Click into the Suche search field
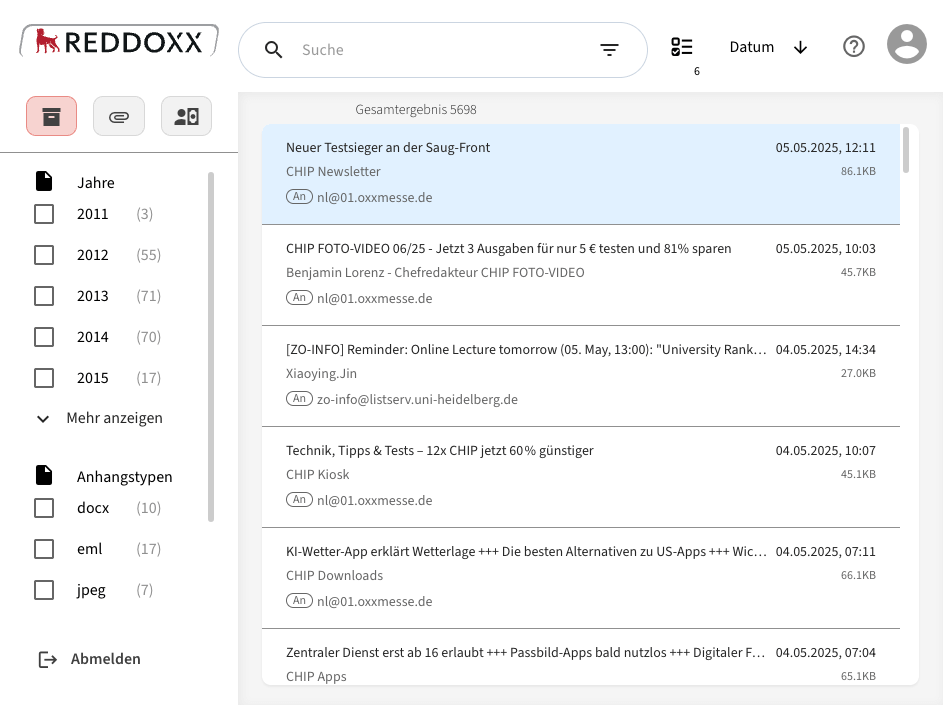Image resolution: width=943 pixels, height=705 pixels. [443, 50]
